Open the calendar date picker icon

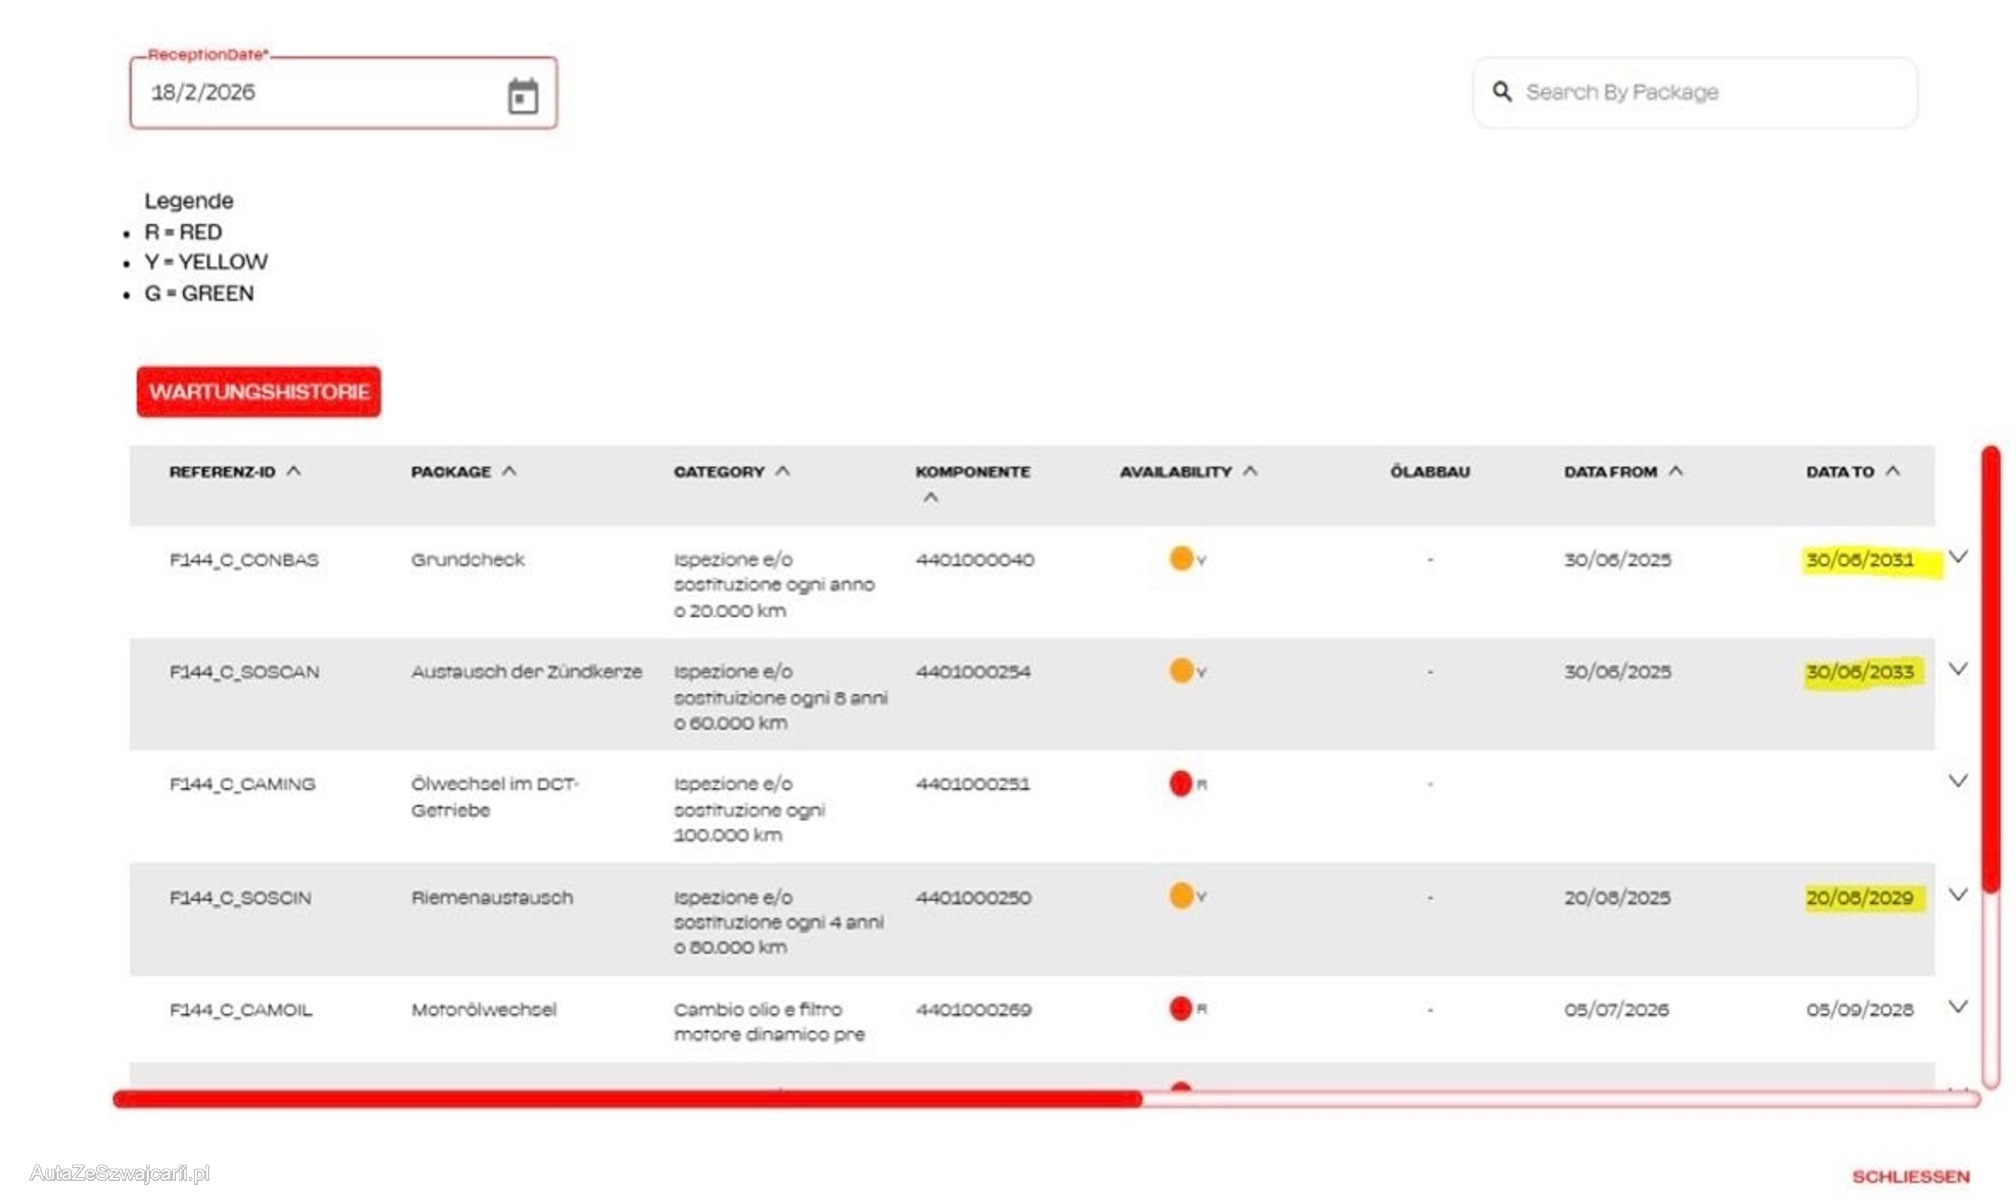click(x=522, y=95)
